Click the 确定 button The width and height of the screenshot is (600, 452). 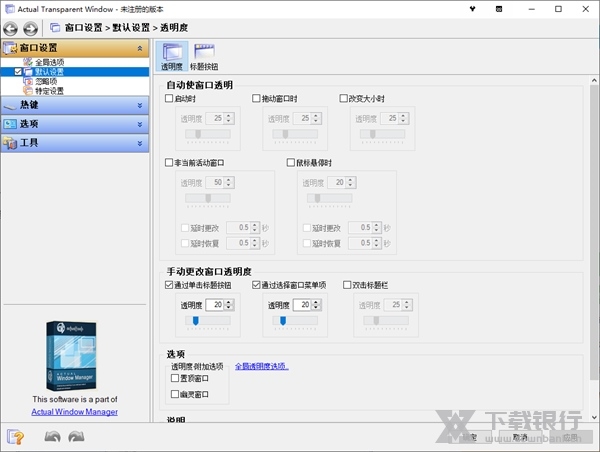click(x=470, y=437)
